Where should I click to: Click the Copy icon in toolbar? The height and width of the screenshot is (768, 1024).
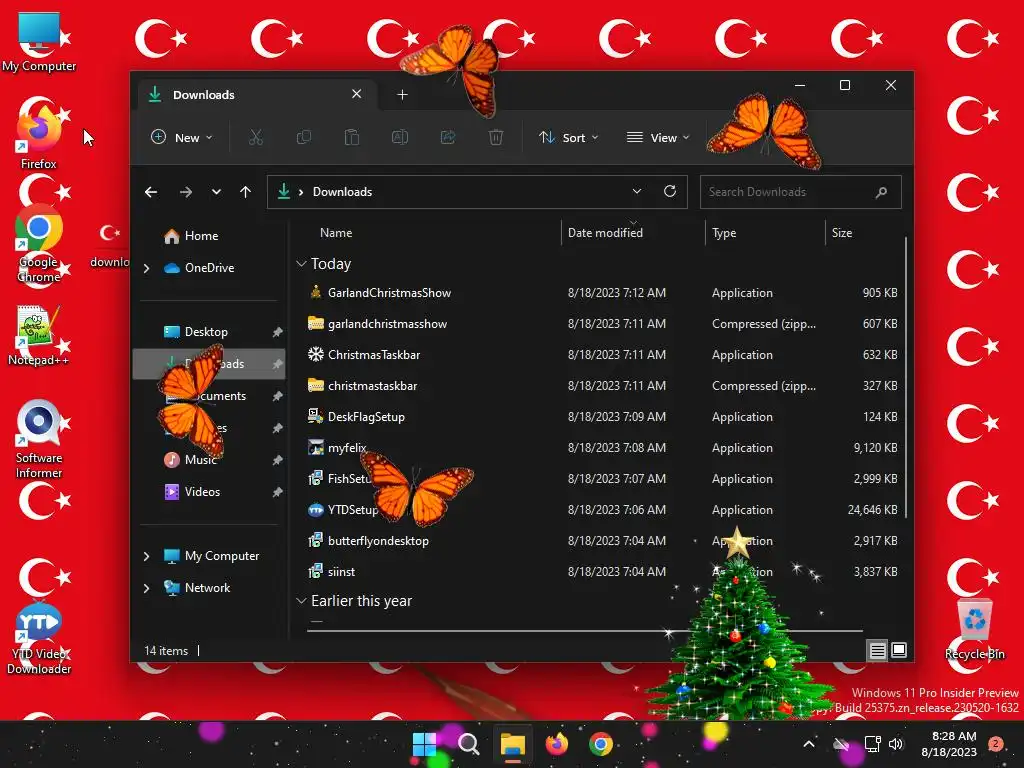(304, 137)
